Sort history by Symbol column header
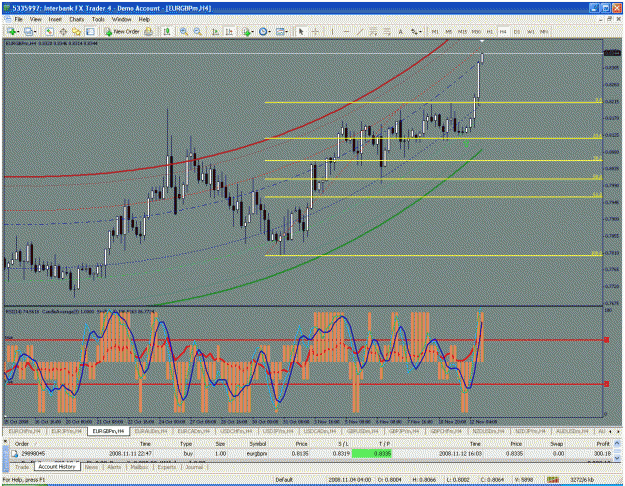Image resolution: width=625 pixels, height=486 pixels. tap(257, 444)
